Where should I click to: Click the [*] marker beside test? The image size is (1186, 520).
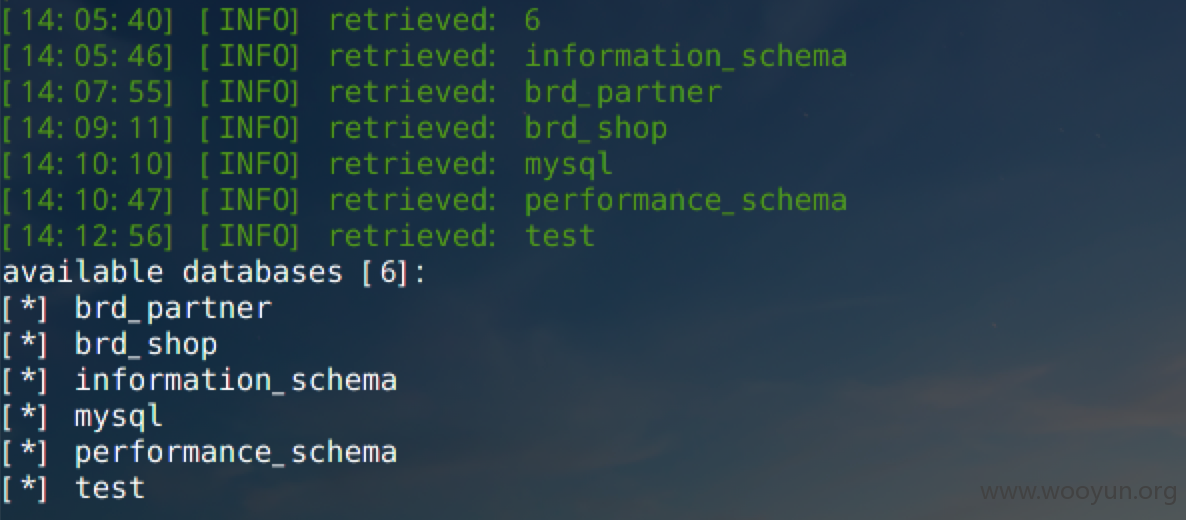[25, 488]
